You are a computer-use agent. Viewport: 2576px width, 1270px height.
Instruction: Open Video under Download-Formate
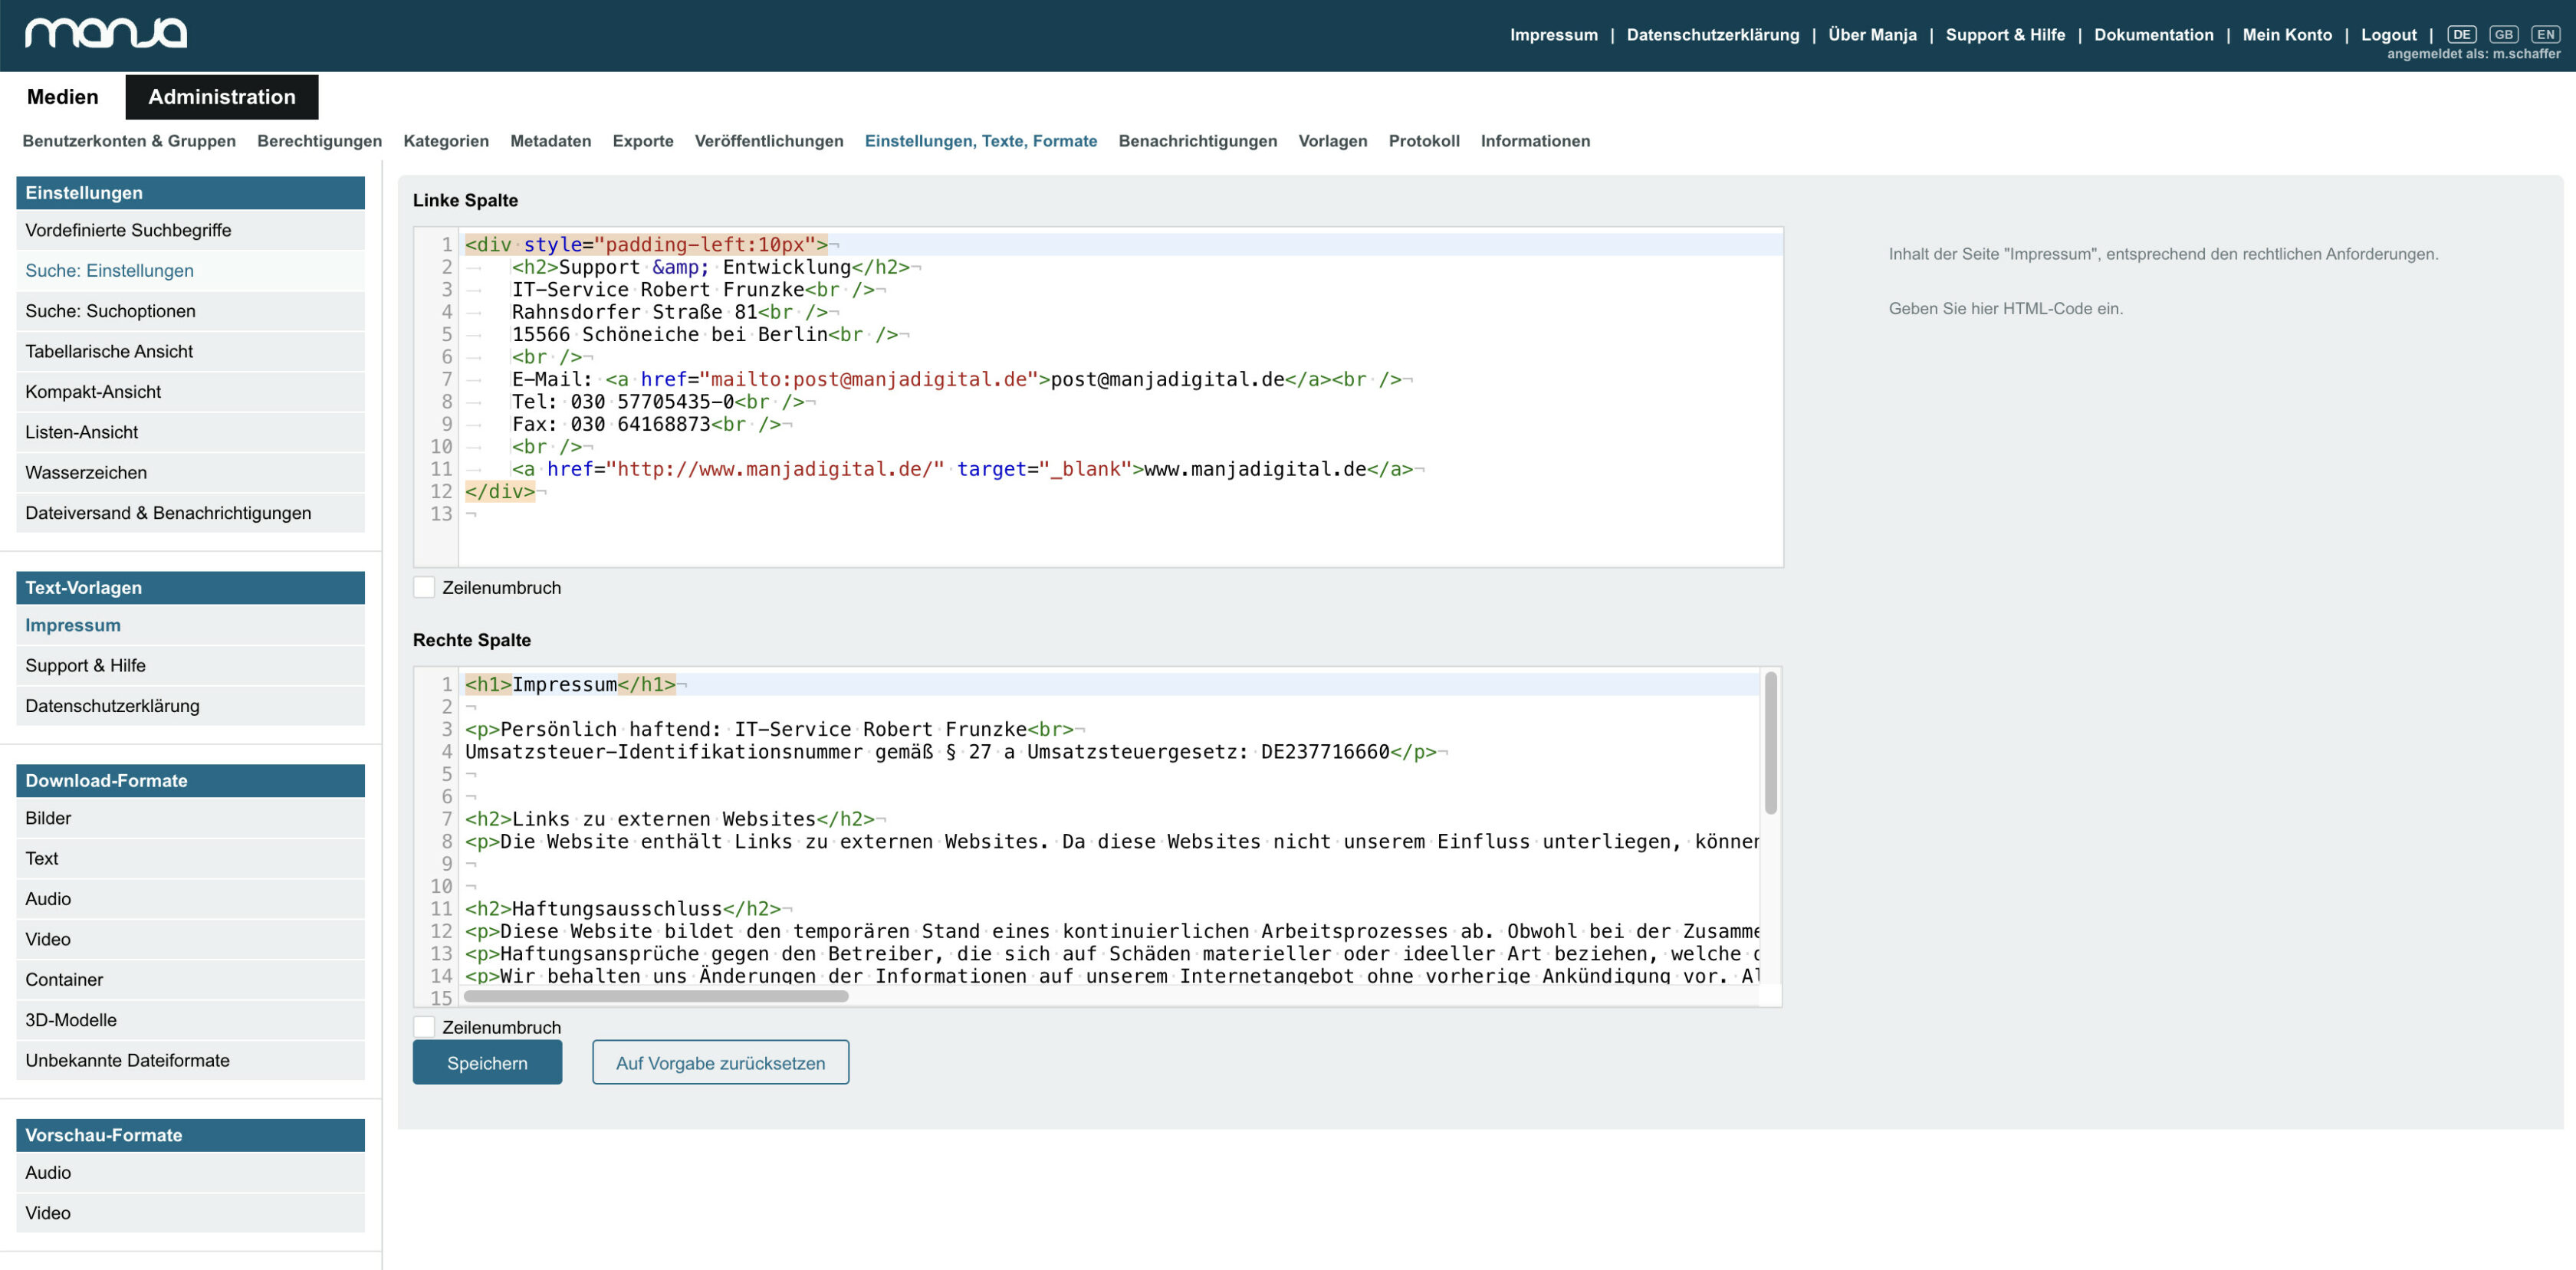coord(190,939)
